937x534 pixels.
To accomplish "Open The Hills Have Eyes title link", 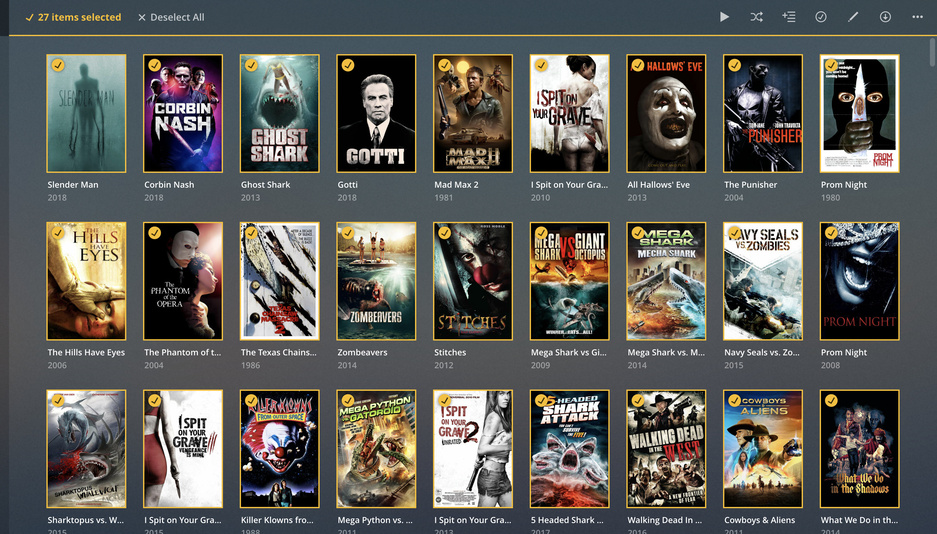I will tap(86, 352).
